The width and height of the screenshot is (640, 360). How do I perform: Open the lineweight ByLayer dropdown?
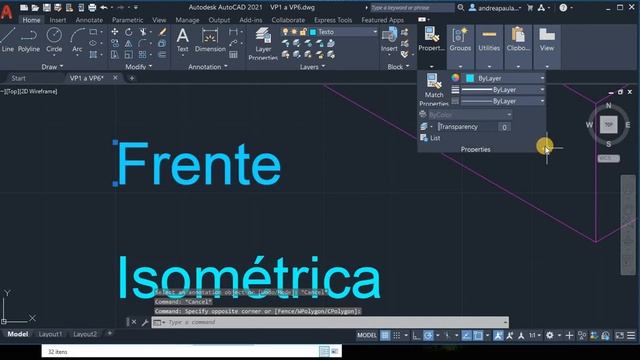click(542, 90)
